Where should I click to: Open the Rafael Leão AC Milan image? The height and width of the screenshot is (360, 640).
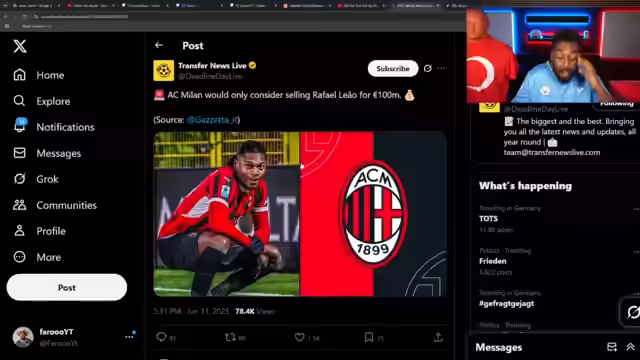coord(300,214)
